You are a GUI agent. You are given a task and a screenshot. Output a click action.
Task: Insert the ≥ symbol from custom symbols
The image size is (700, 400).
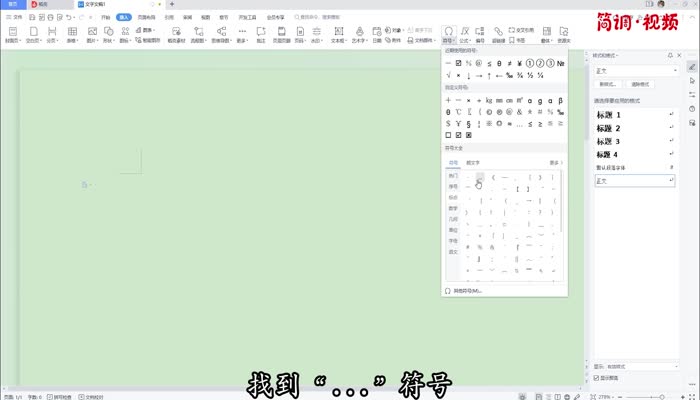[540, 124]
